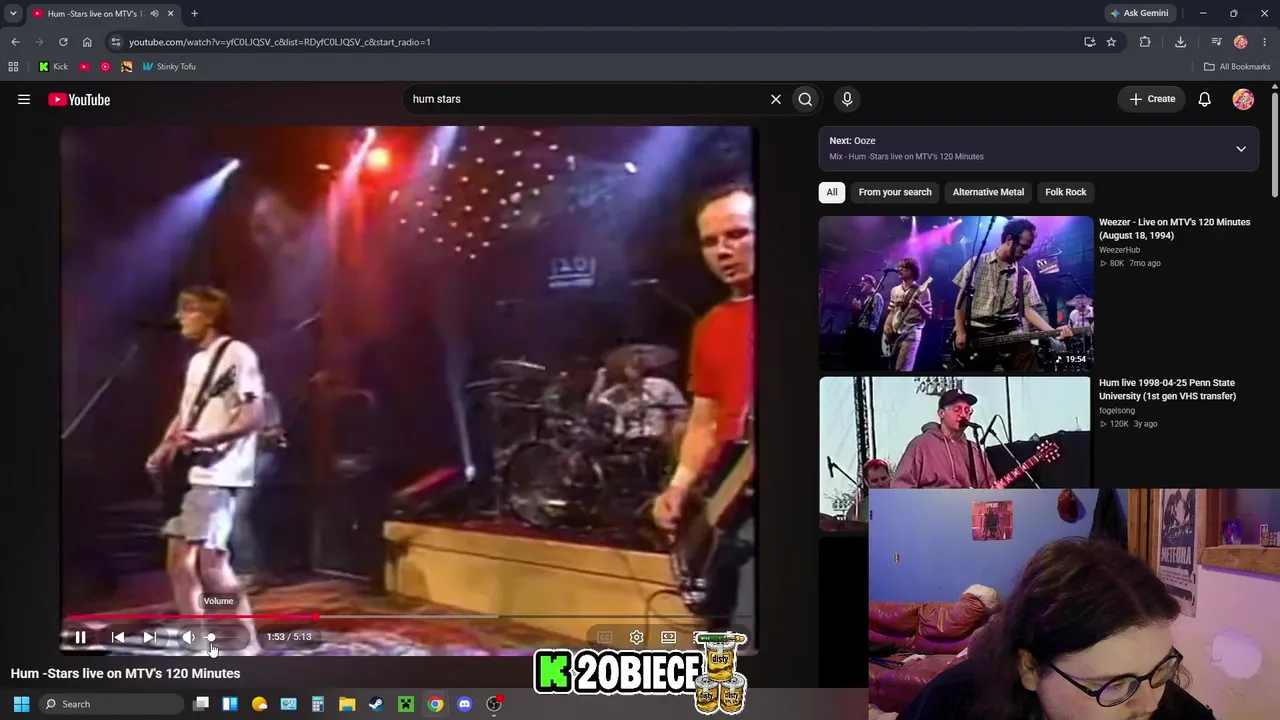This screenshot has height=720, width=1280.
Task: Go to the YouTube home logo
Action: tap(79, 99)
